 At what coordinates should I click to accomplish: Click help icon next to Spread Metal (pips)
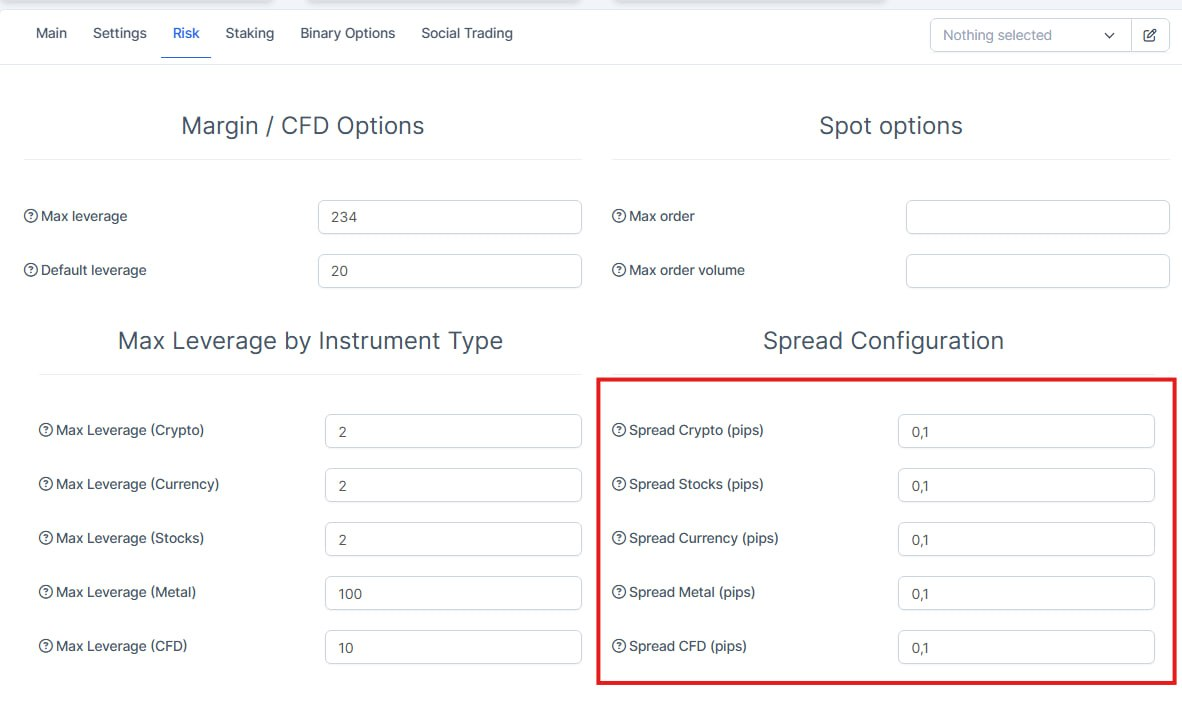coord(619,593)
